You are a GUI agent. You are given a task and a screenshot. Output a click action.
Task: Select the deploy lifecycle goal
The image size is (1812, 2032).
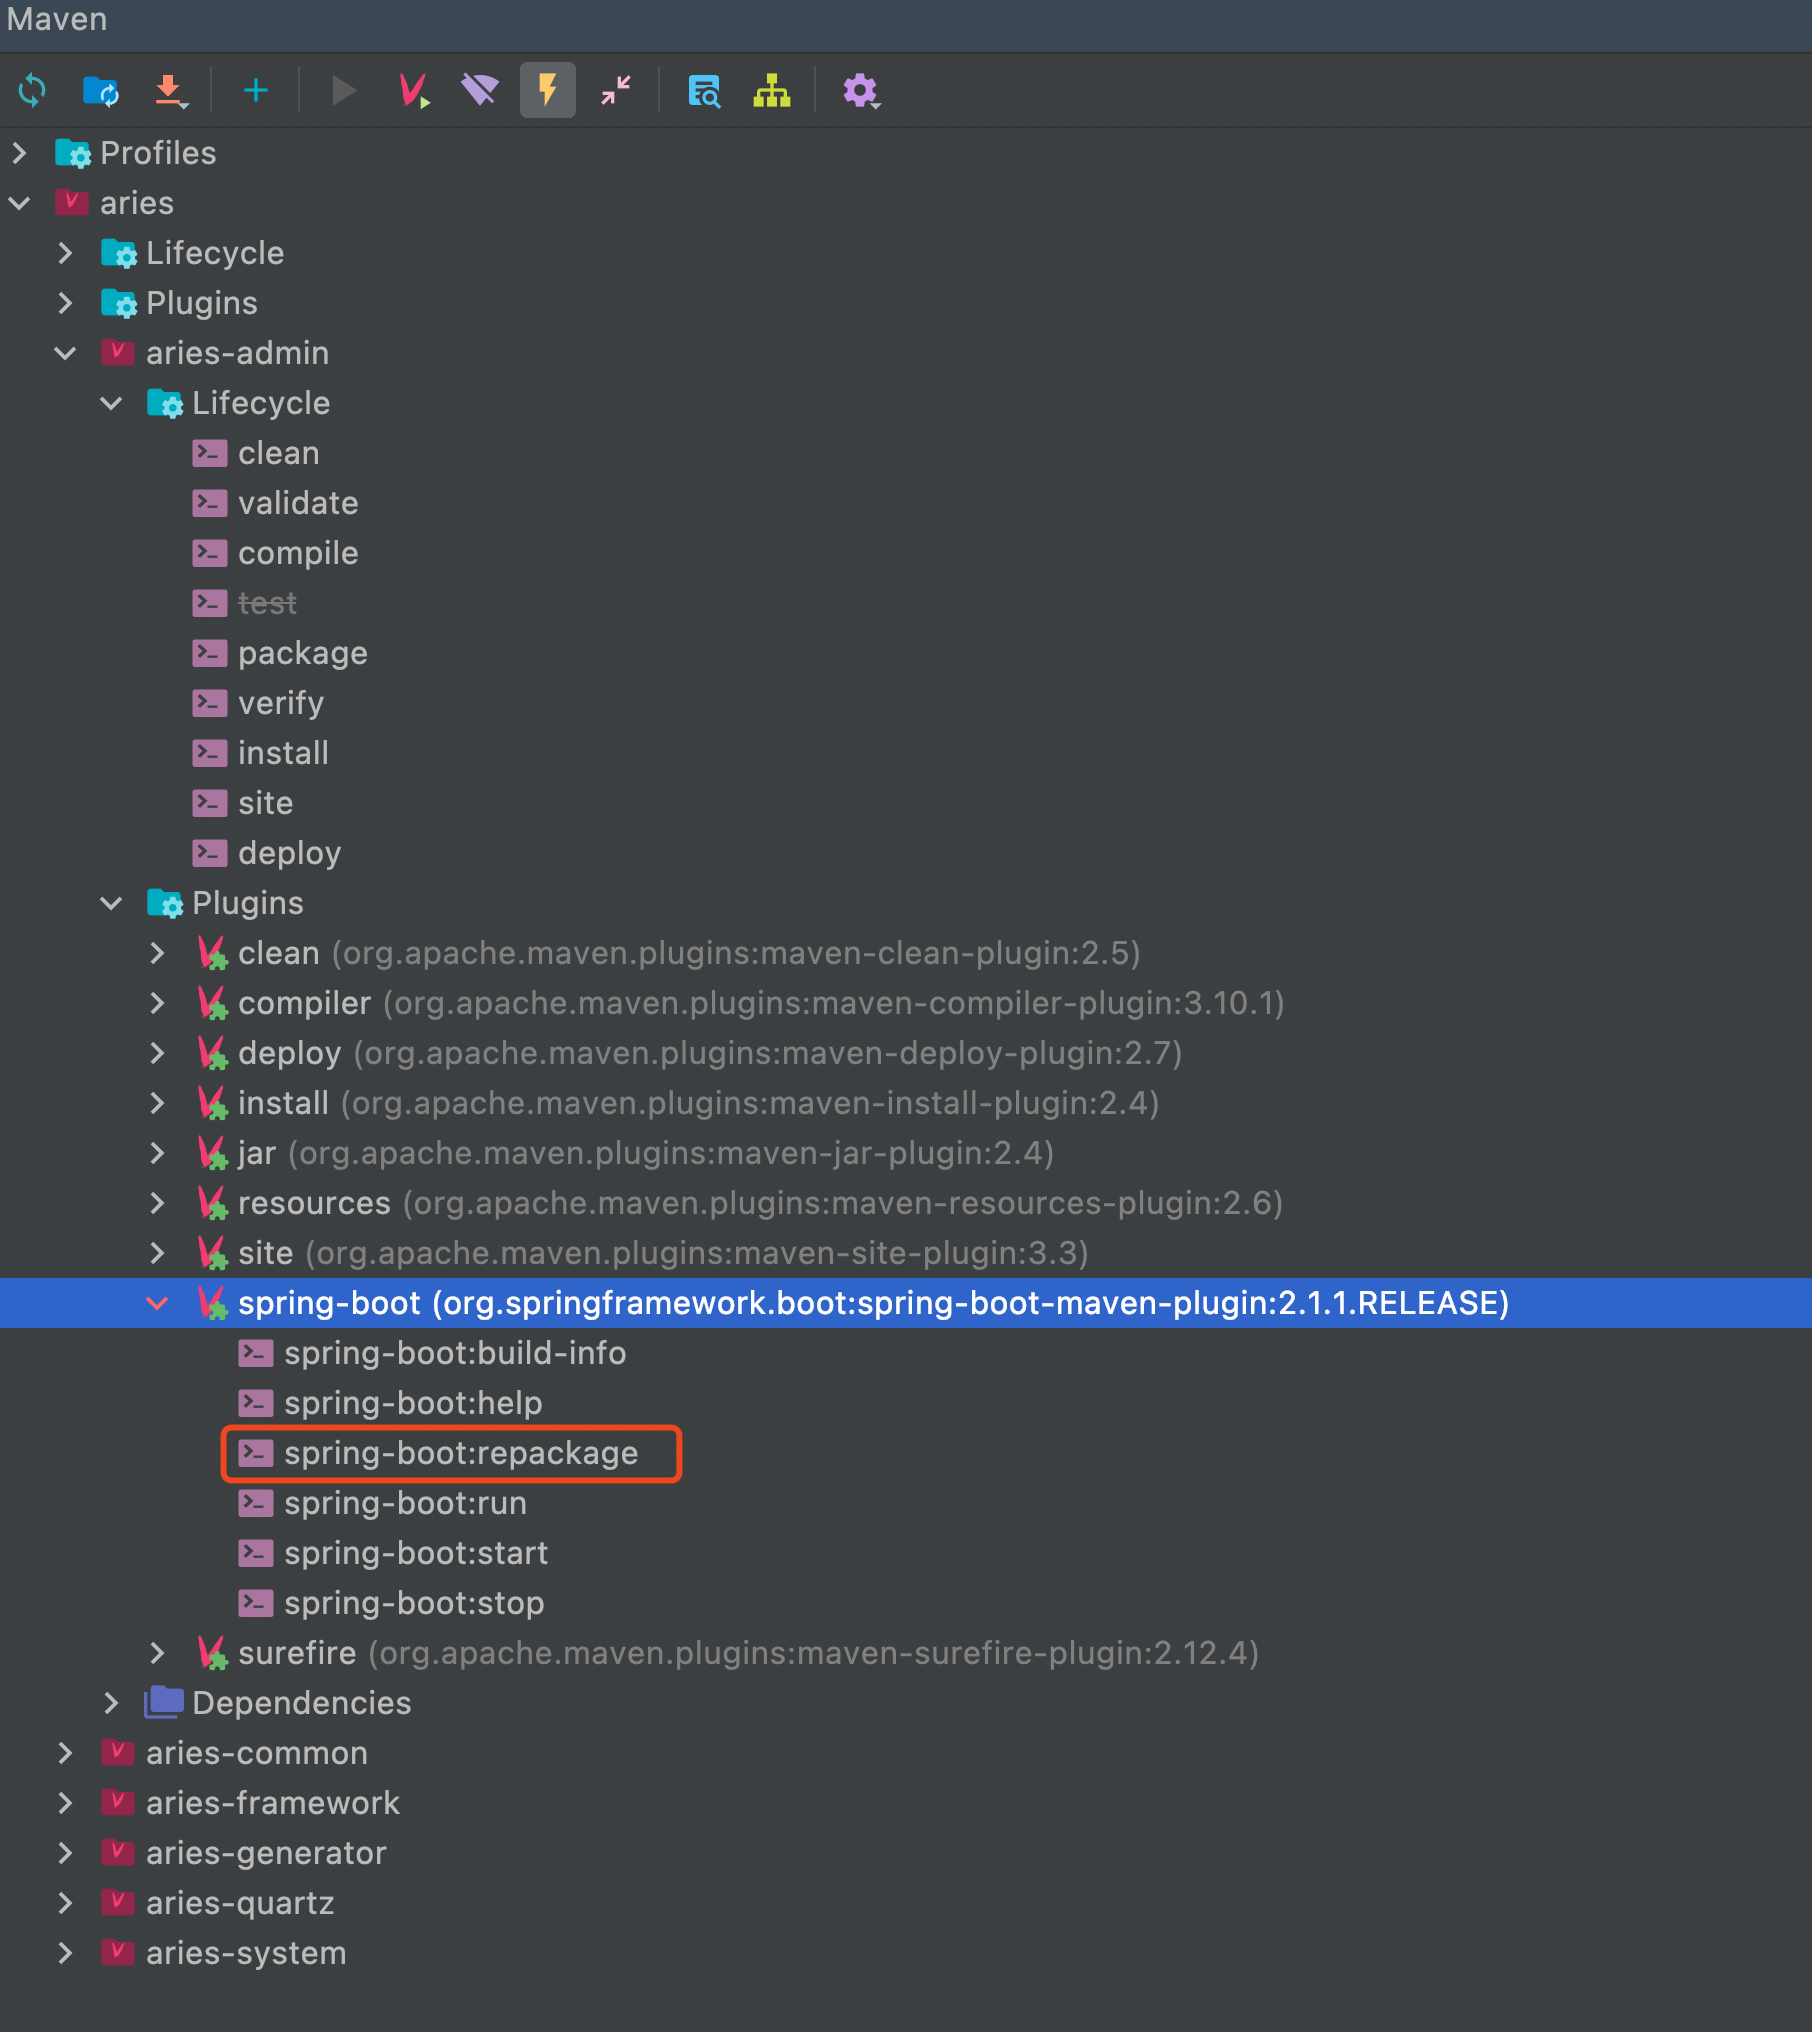point(290,853)
